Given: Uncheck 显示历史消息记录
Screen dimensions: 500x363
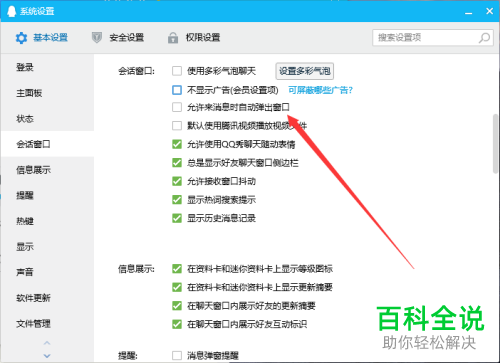Looking at the screenshot, I should tap(177, 218).
